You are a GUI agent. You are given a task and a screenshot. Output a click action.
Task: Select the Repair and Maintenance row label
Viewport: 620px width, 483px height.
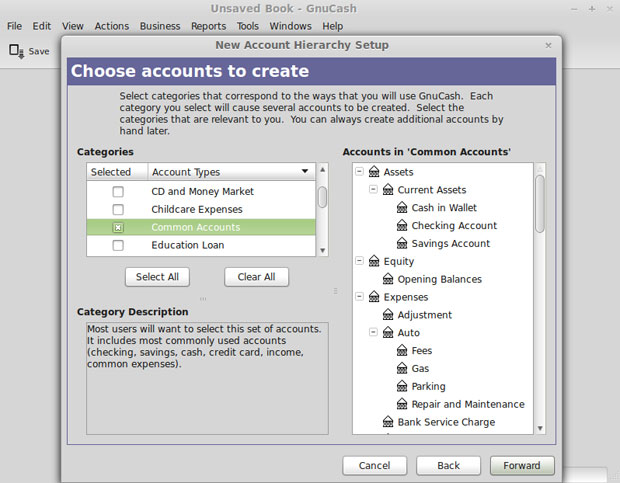pyautogui.click(x=468, y=404)
